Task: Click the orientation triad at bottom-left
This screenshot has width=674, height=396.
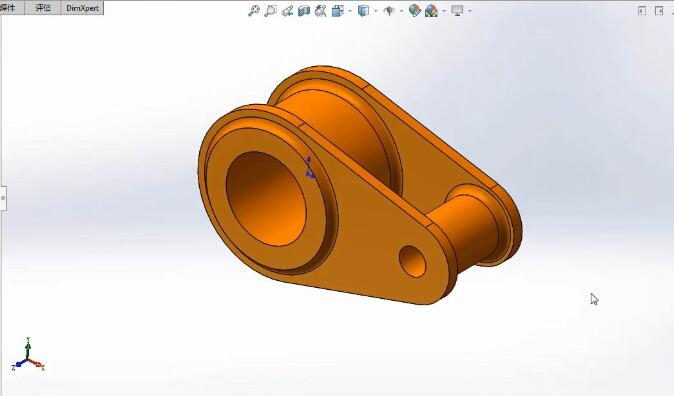Action: pyautogui.click(x=28, y=355)
